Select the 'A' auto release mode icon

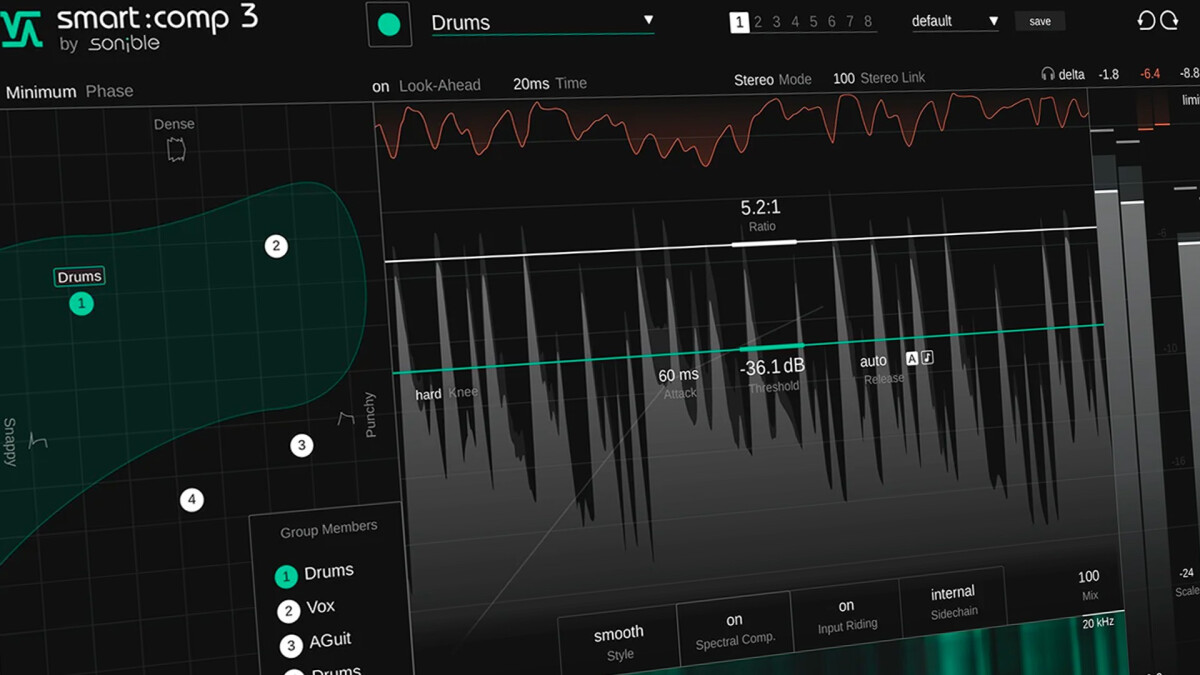(x=912, y=357)
